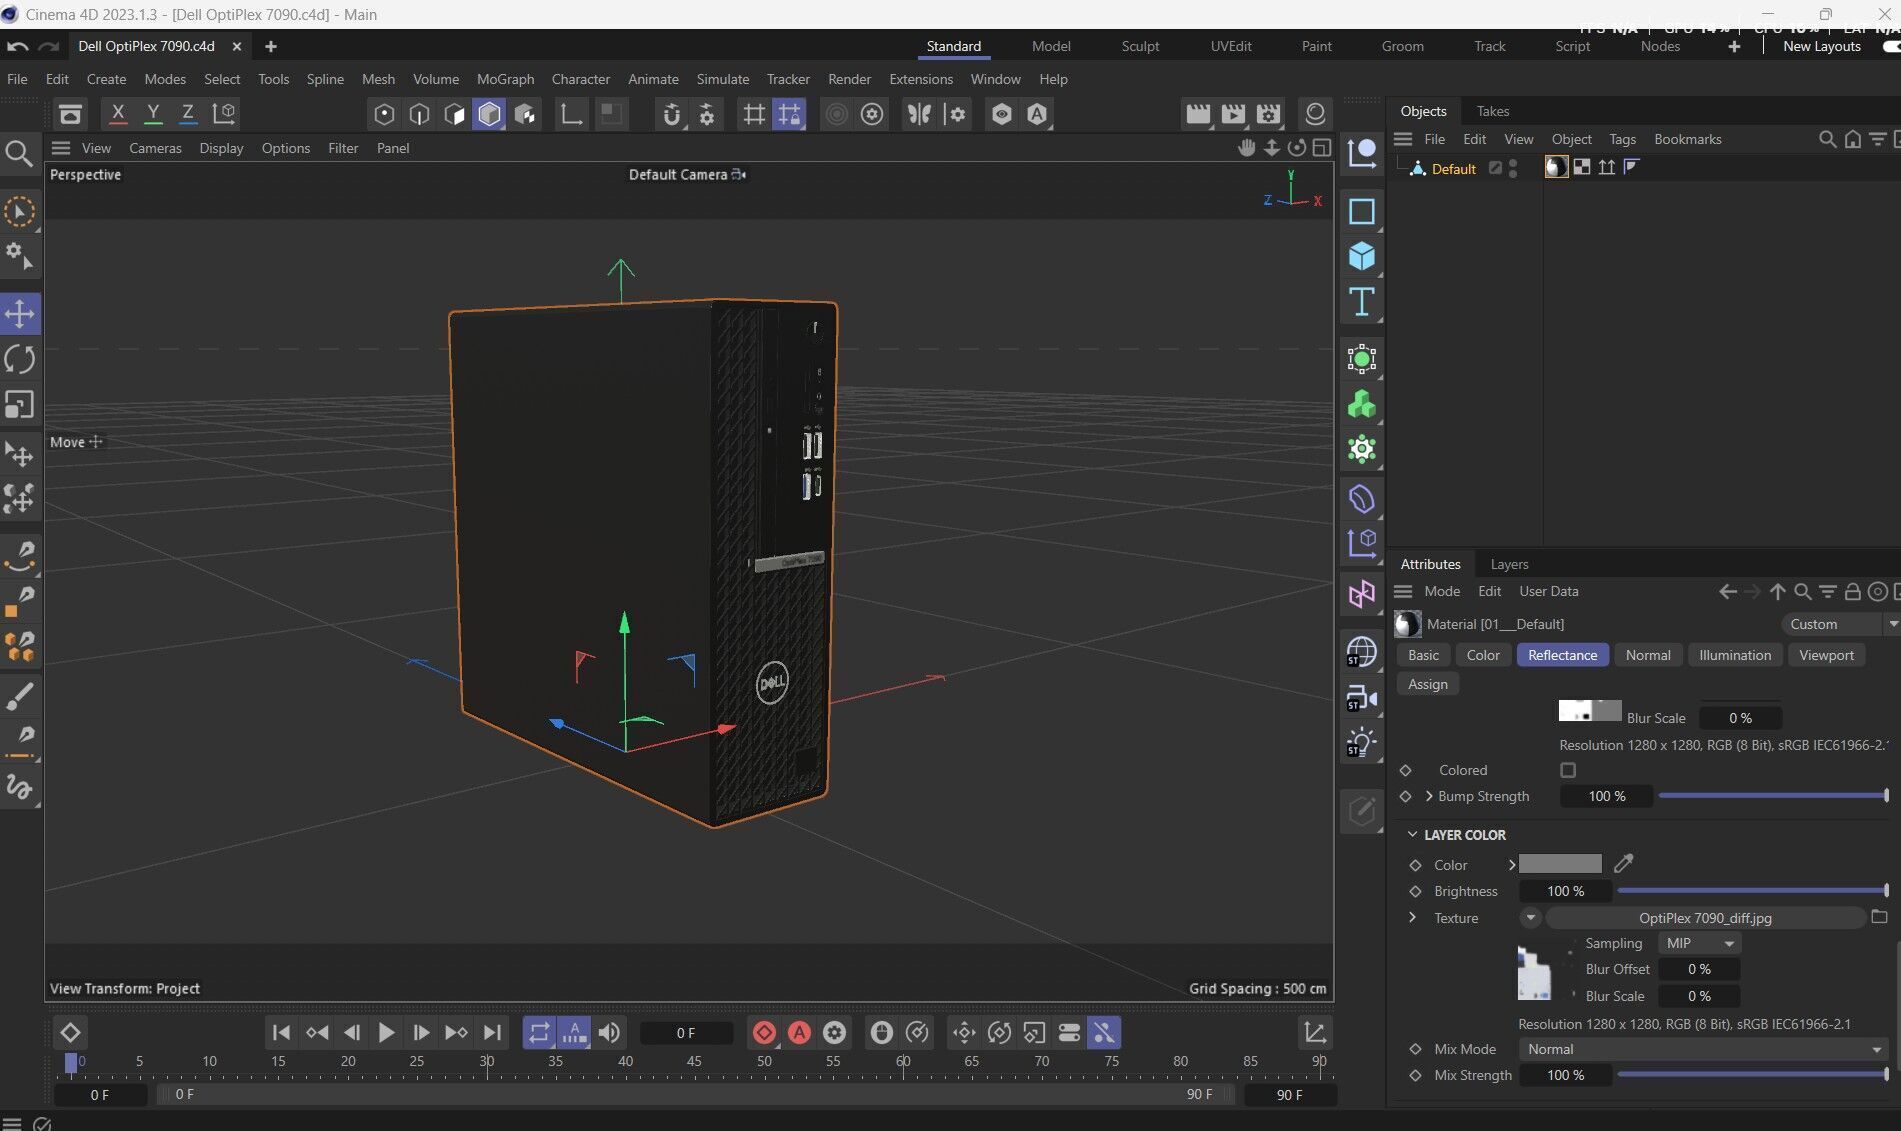The height and width of the screenshot is (1131, 1901).
Task: Click the Model mode icon
Action: point(489,114)
